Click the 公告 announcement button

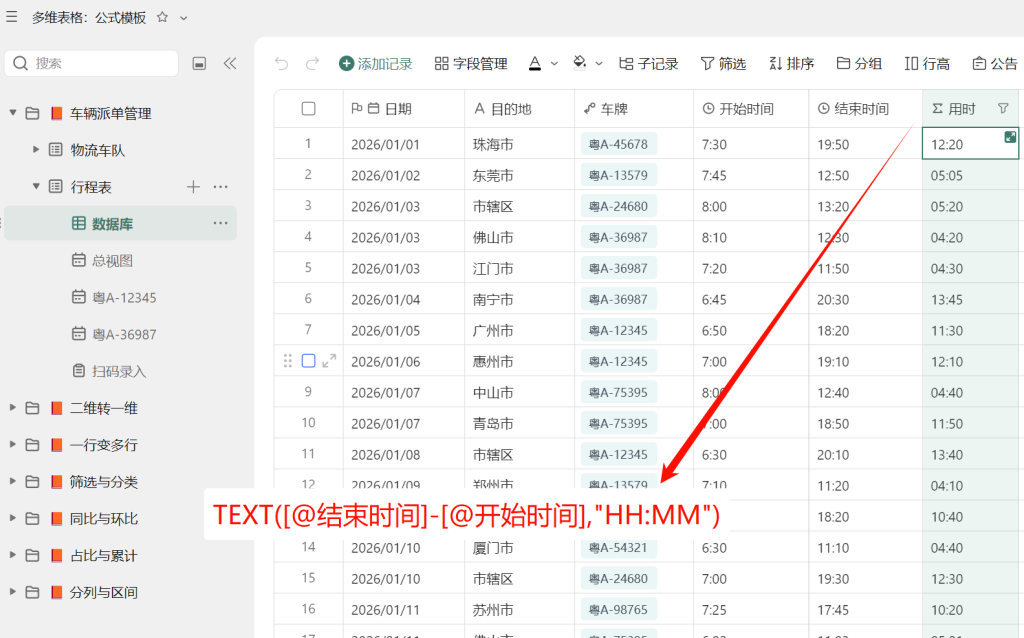(995, 63)
